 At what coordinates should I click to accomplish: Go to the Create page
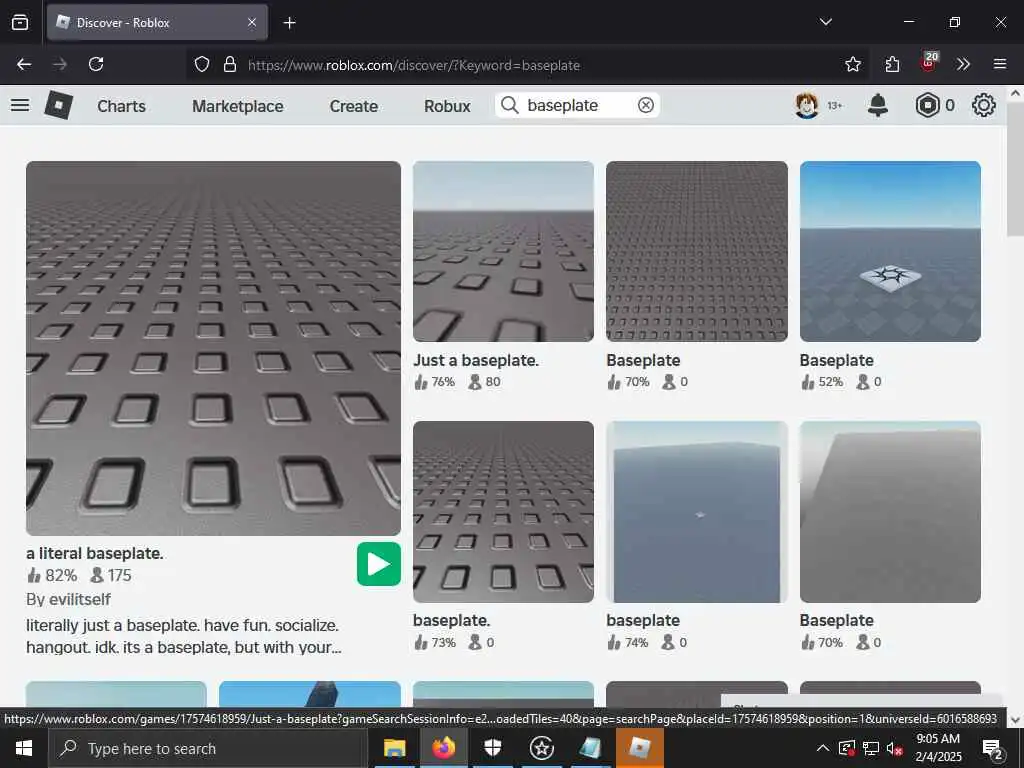(353, 106)
